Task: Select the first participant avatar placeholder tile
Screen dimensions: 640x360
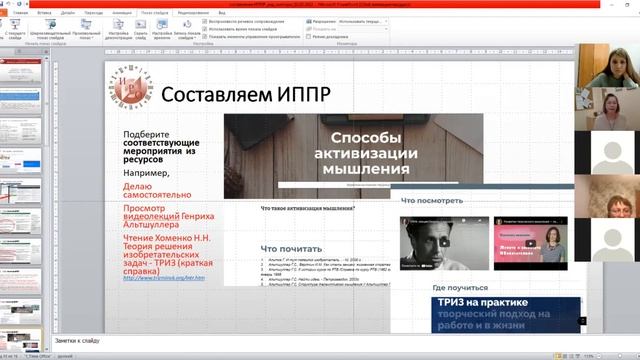Action: 607,153
